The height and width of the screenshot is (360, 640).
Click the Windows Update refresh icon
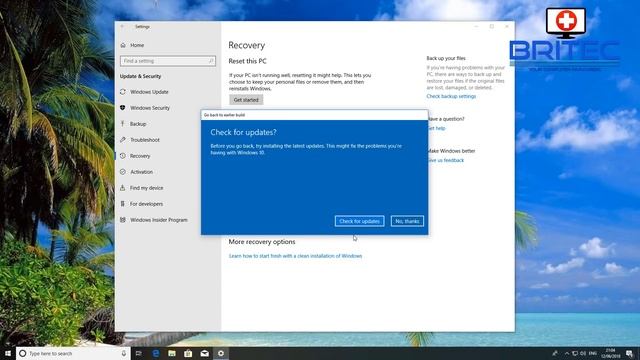click(x=122, y=92)
